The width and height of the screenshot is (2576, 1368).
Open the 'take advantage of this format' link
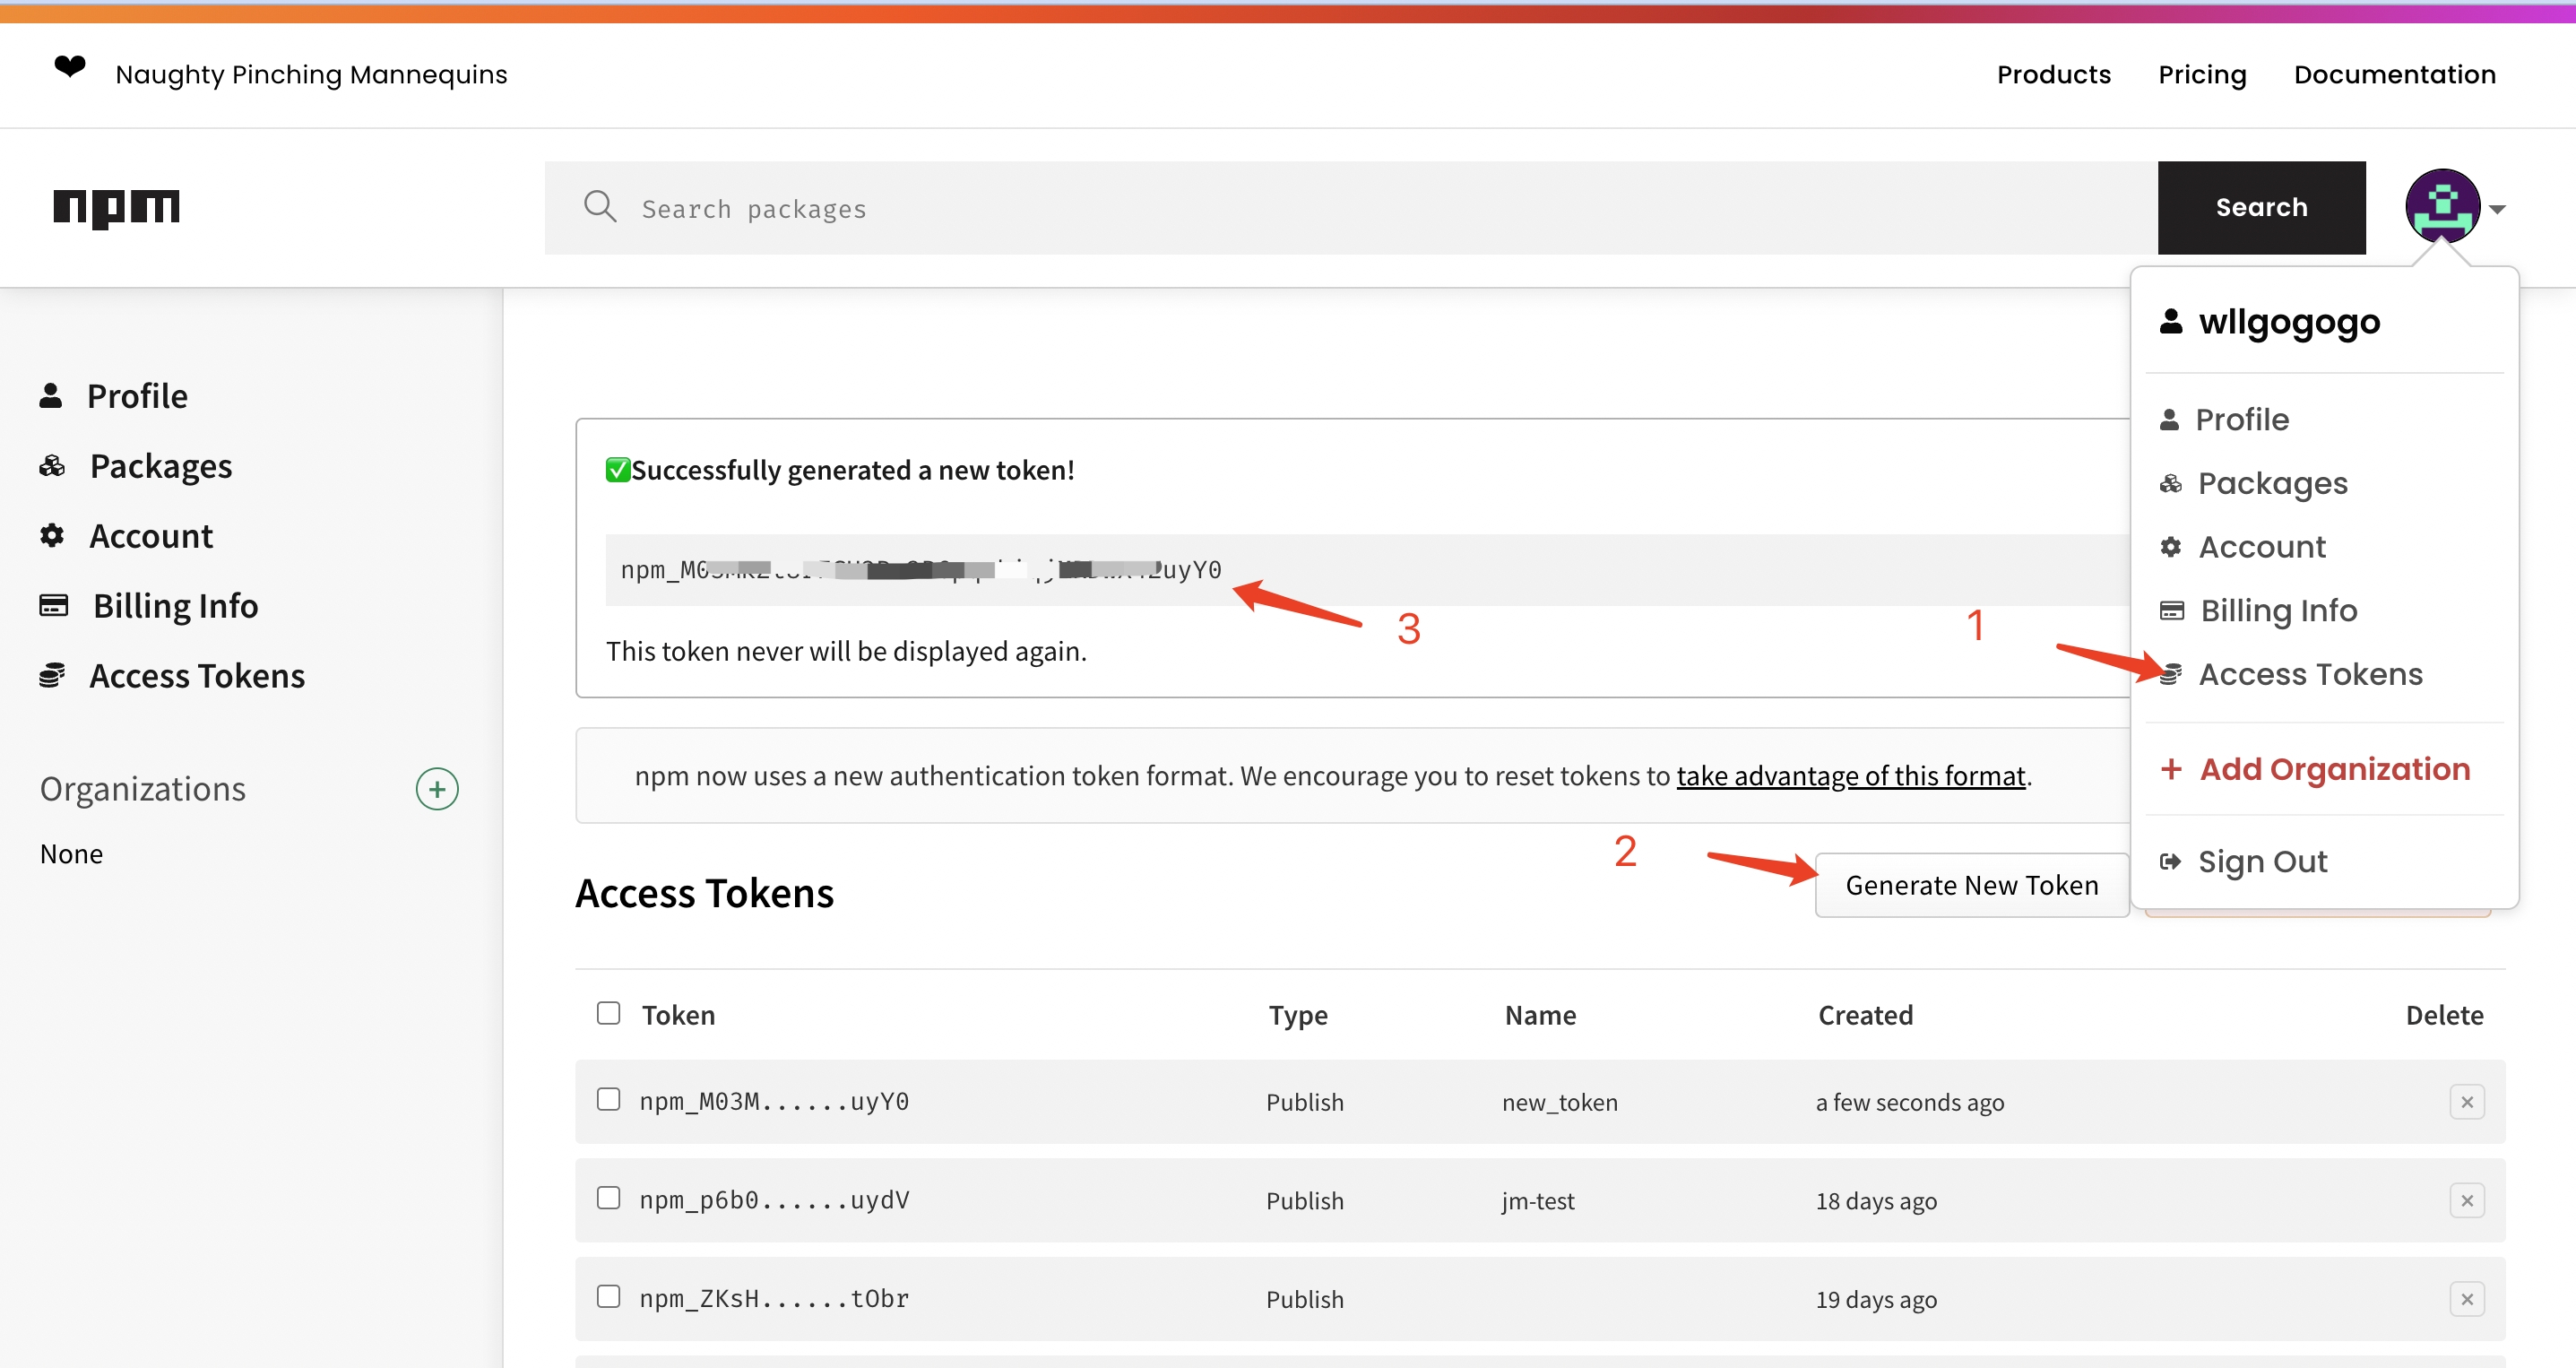pyautogui.click(x=1850, y=776)
